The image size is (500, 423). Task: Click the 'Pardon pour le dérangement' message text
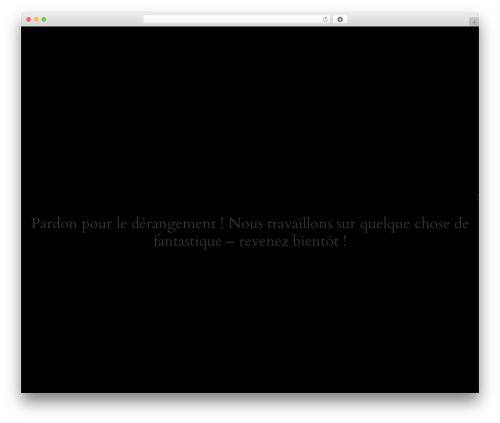click(x=250, y=232)
